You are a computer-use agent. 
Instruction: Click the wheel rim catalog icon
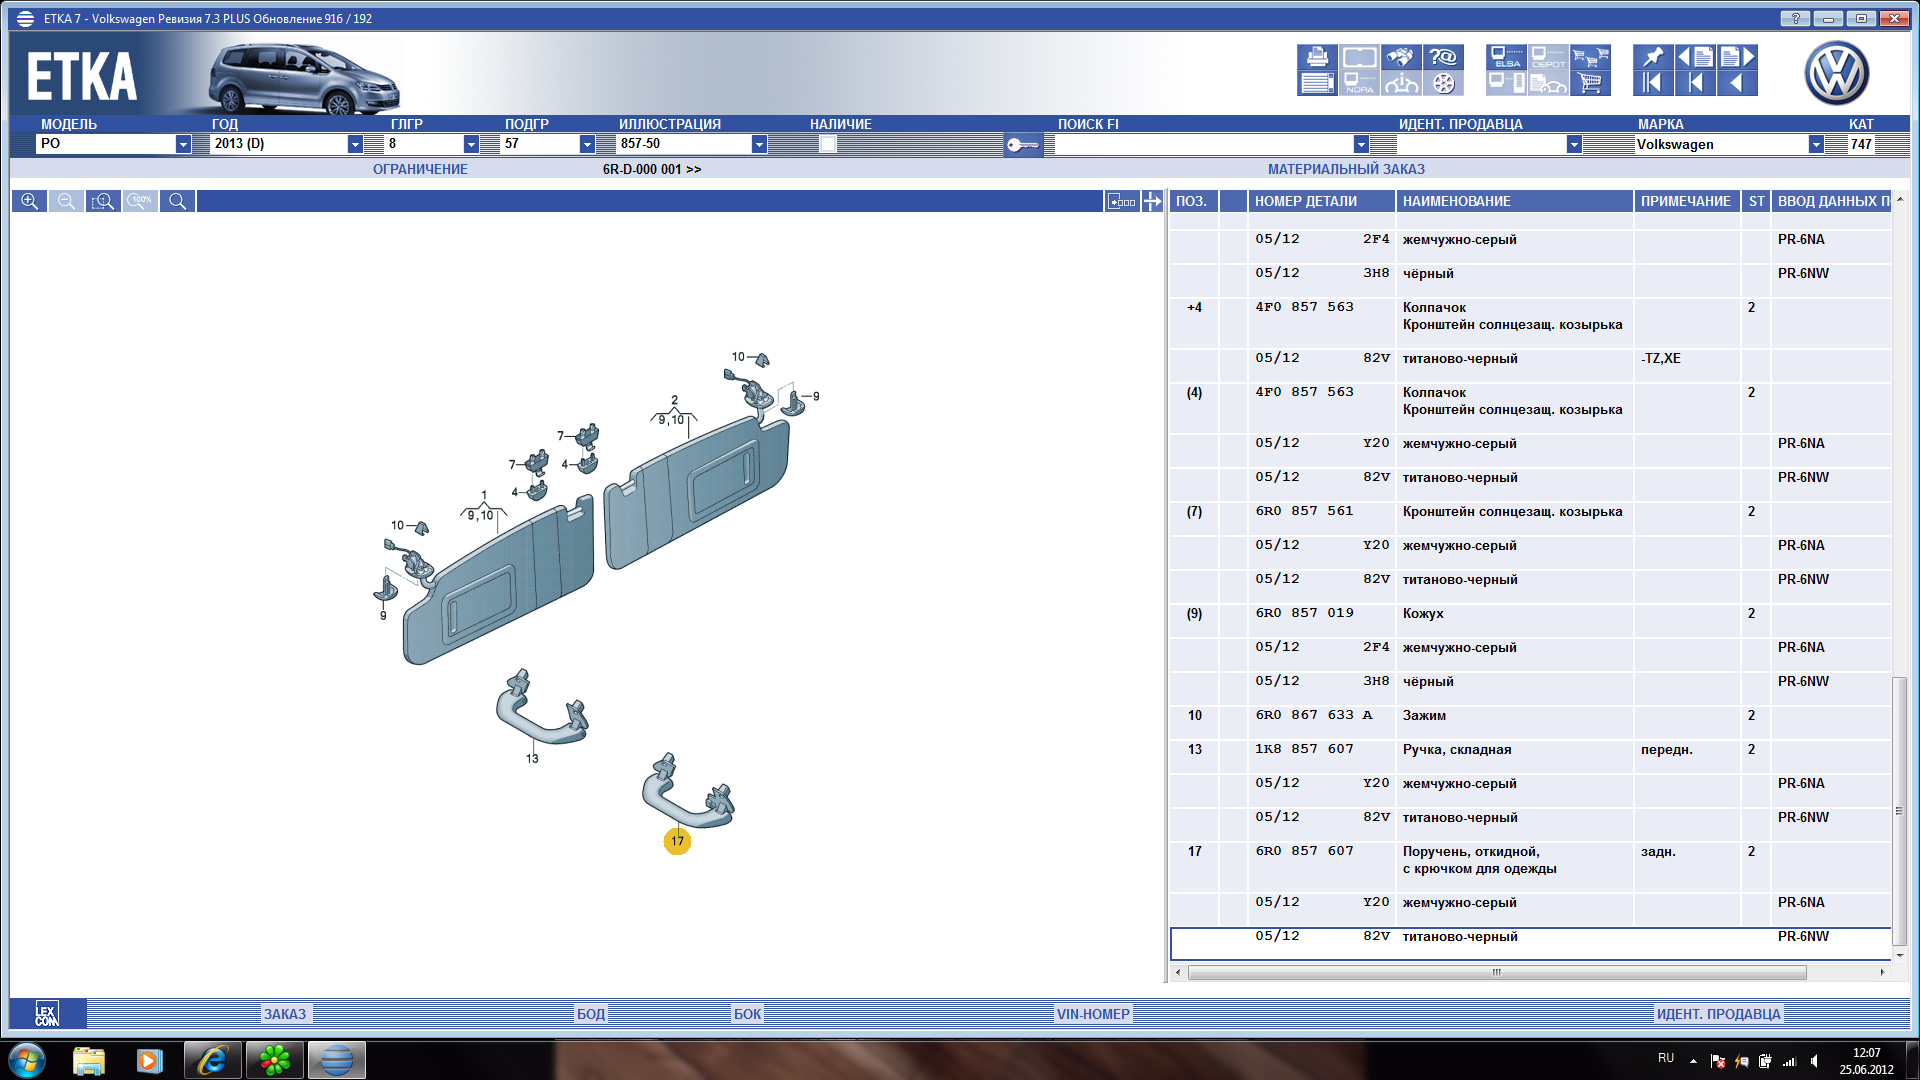[x=1443, y=83]
